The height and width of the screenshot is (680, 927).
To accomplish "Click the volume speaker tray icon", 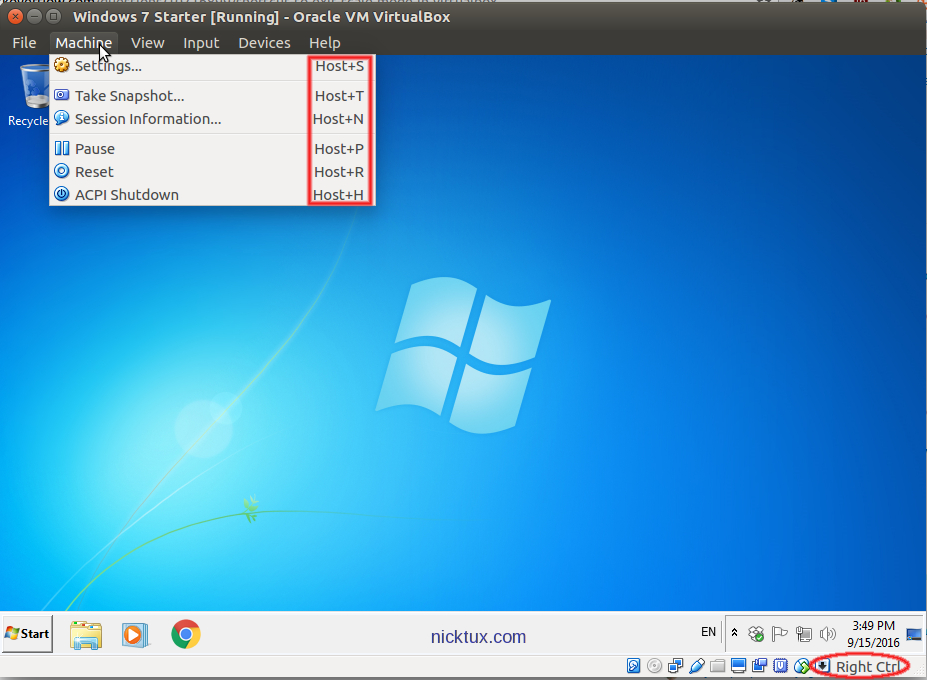I will [827, 634].
